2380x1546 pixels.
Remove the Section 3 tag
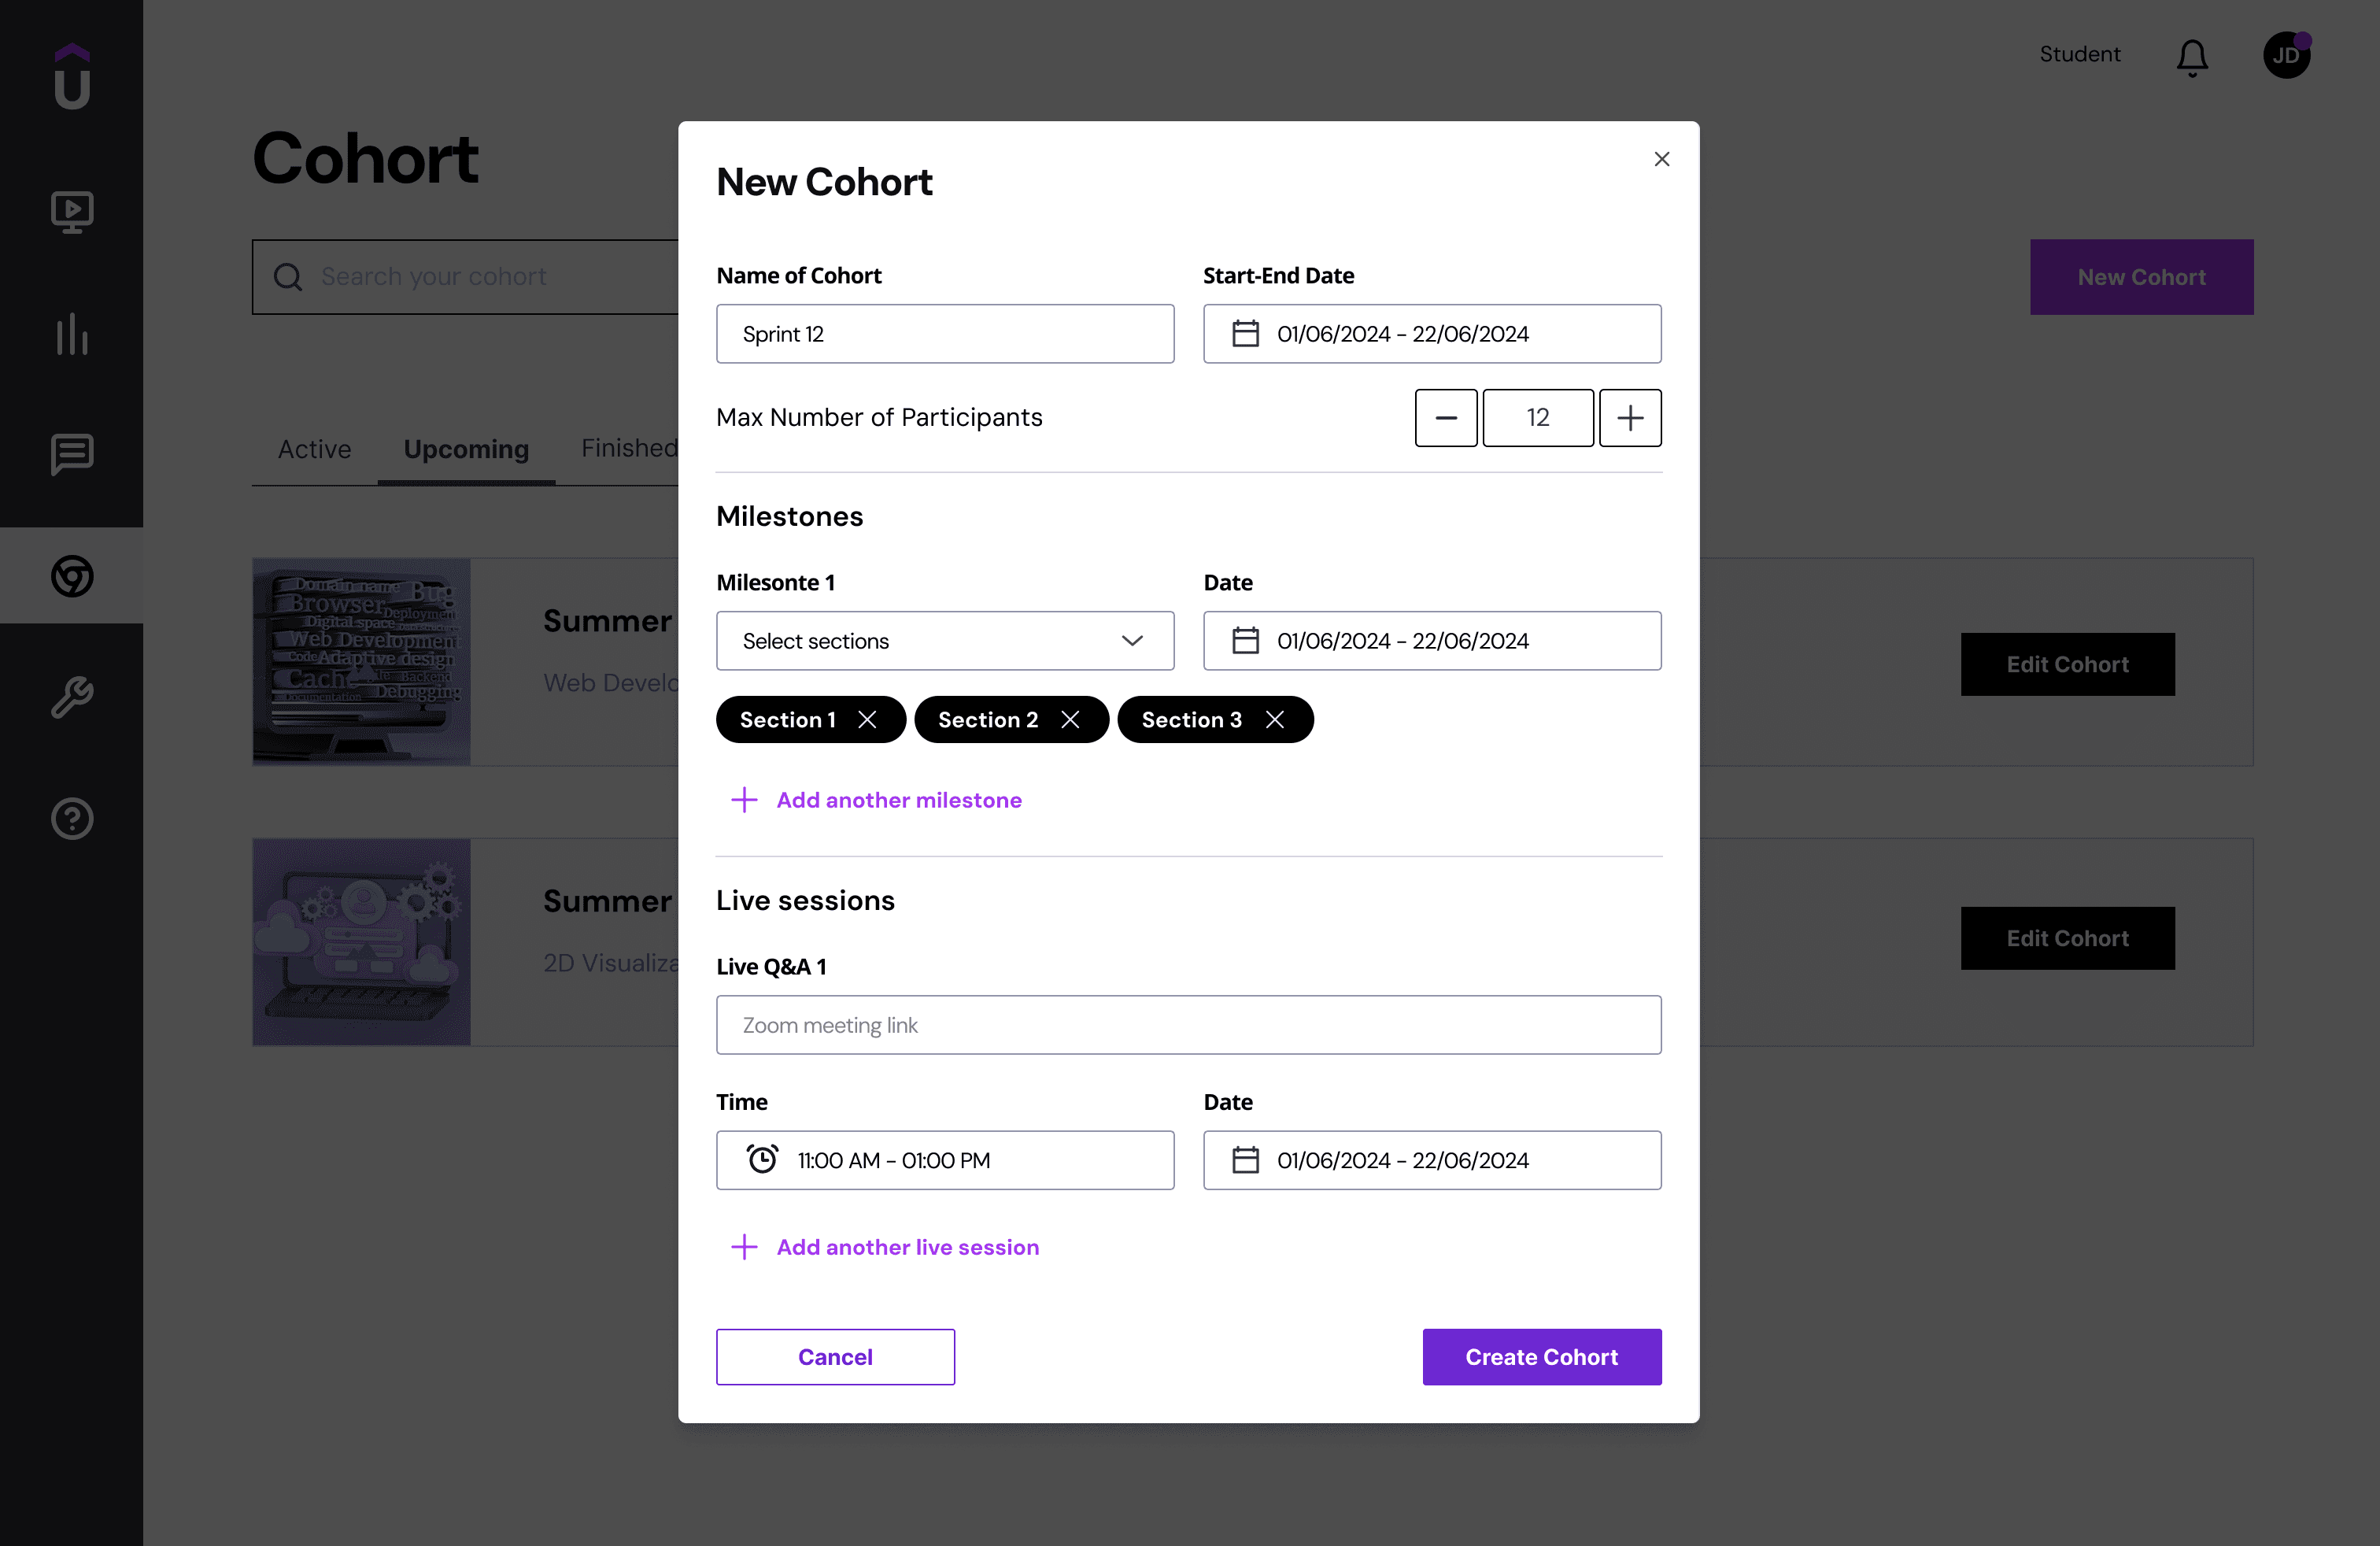(1274, 720)
